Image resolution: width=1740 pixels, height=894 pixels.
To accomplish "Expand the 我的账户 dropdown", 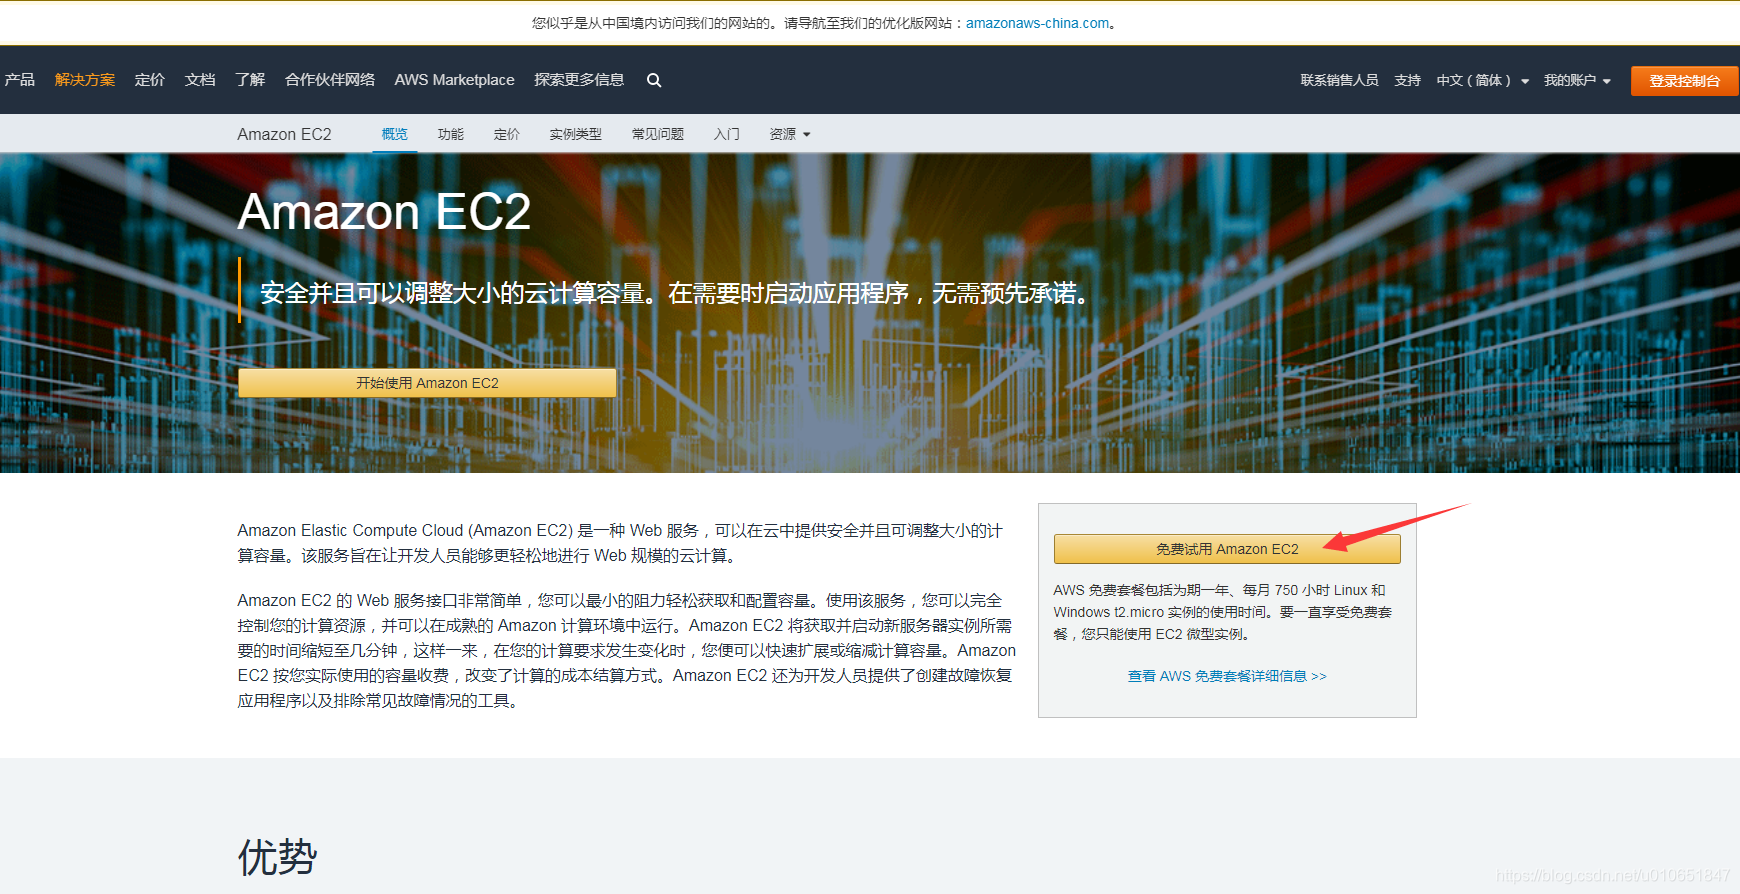I will [1577, 81].
